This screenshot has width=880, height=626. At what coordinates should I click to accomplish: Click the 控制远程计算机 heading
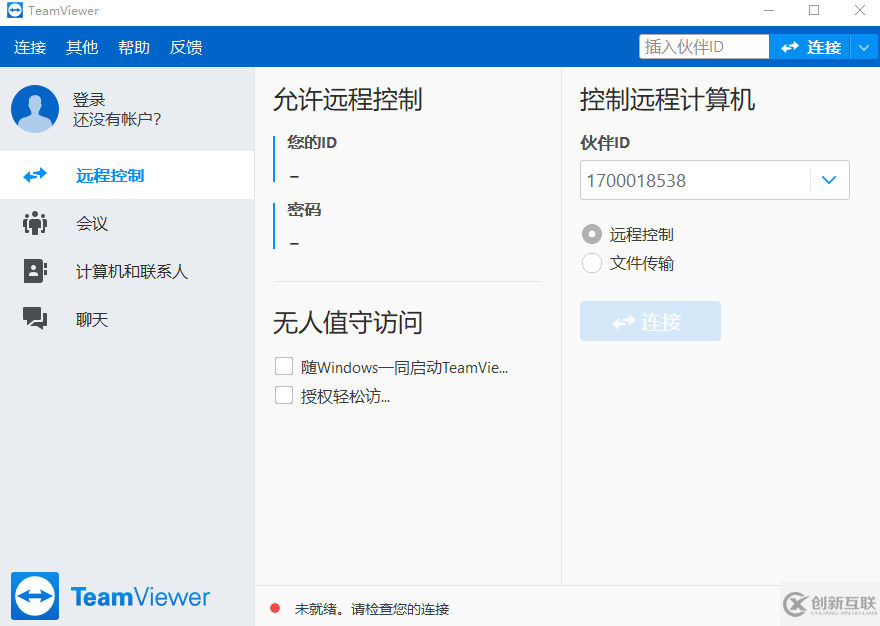(667, 99)
